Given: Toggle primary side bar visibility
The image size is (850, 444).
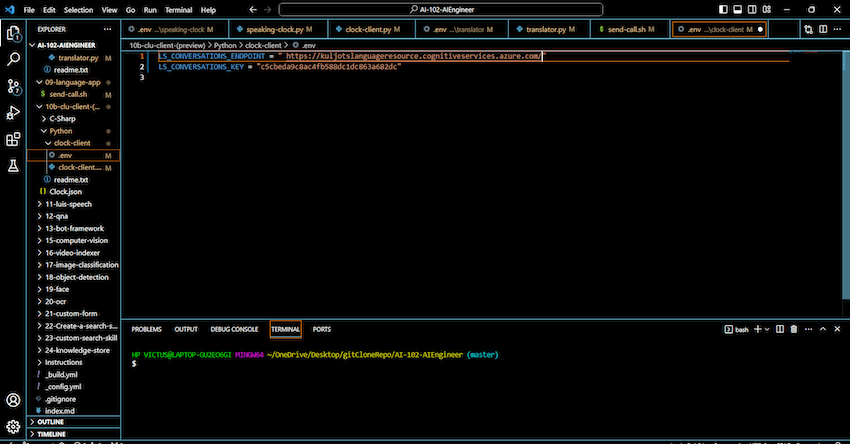Looking at the screenshot, I should [x=723, y=10].
